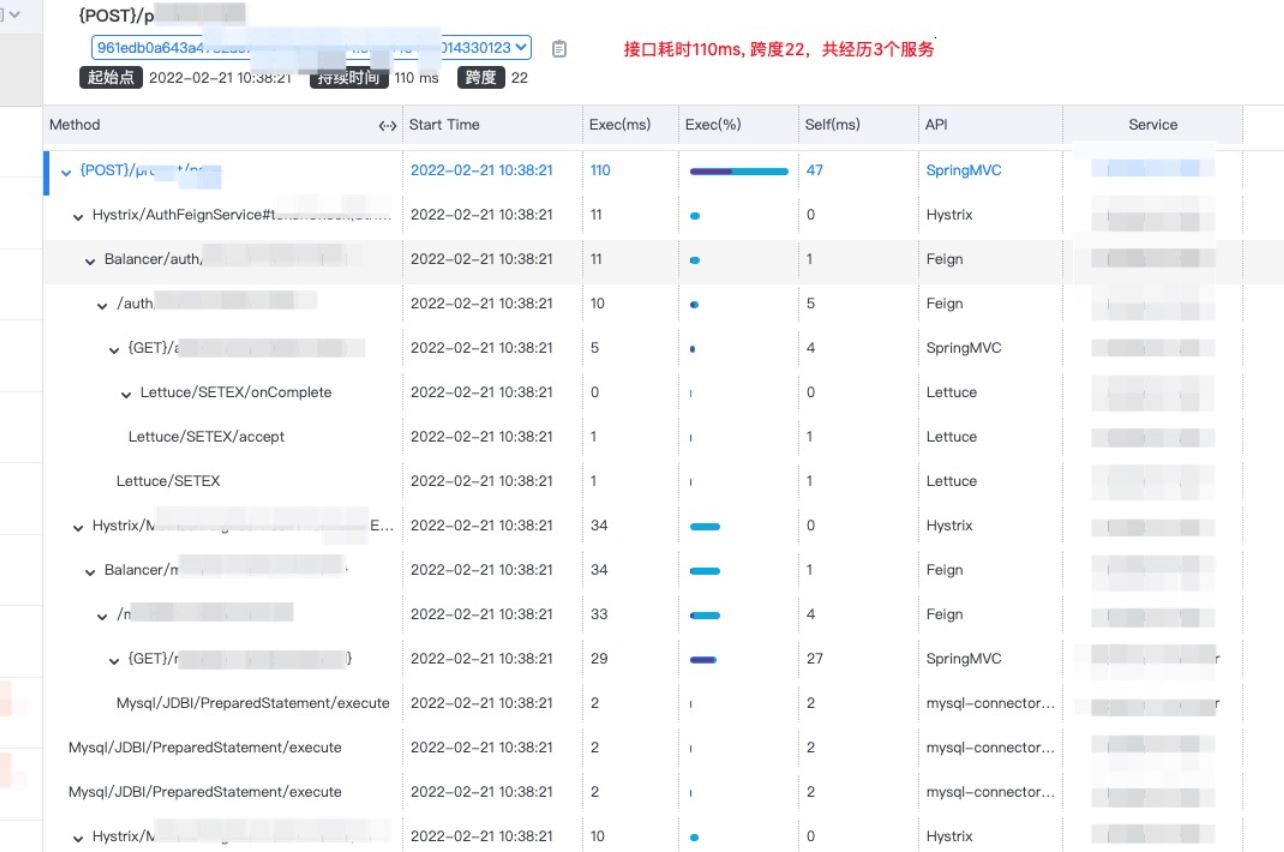Click the root span Exec(%) progress bar

coord(739,171)
